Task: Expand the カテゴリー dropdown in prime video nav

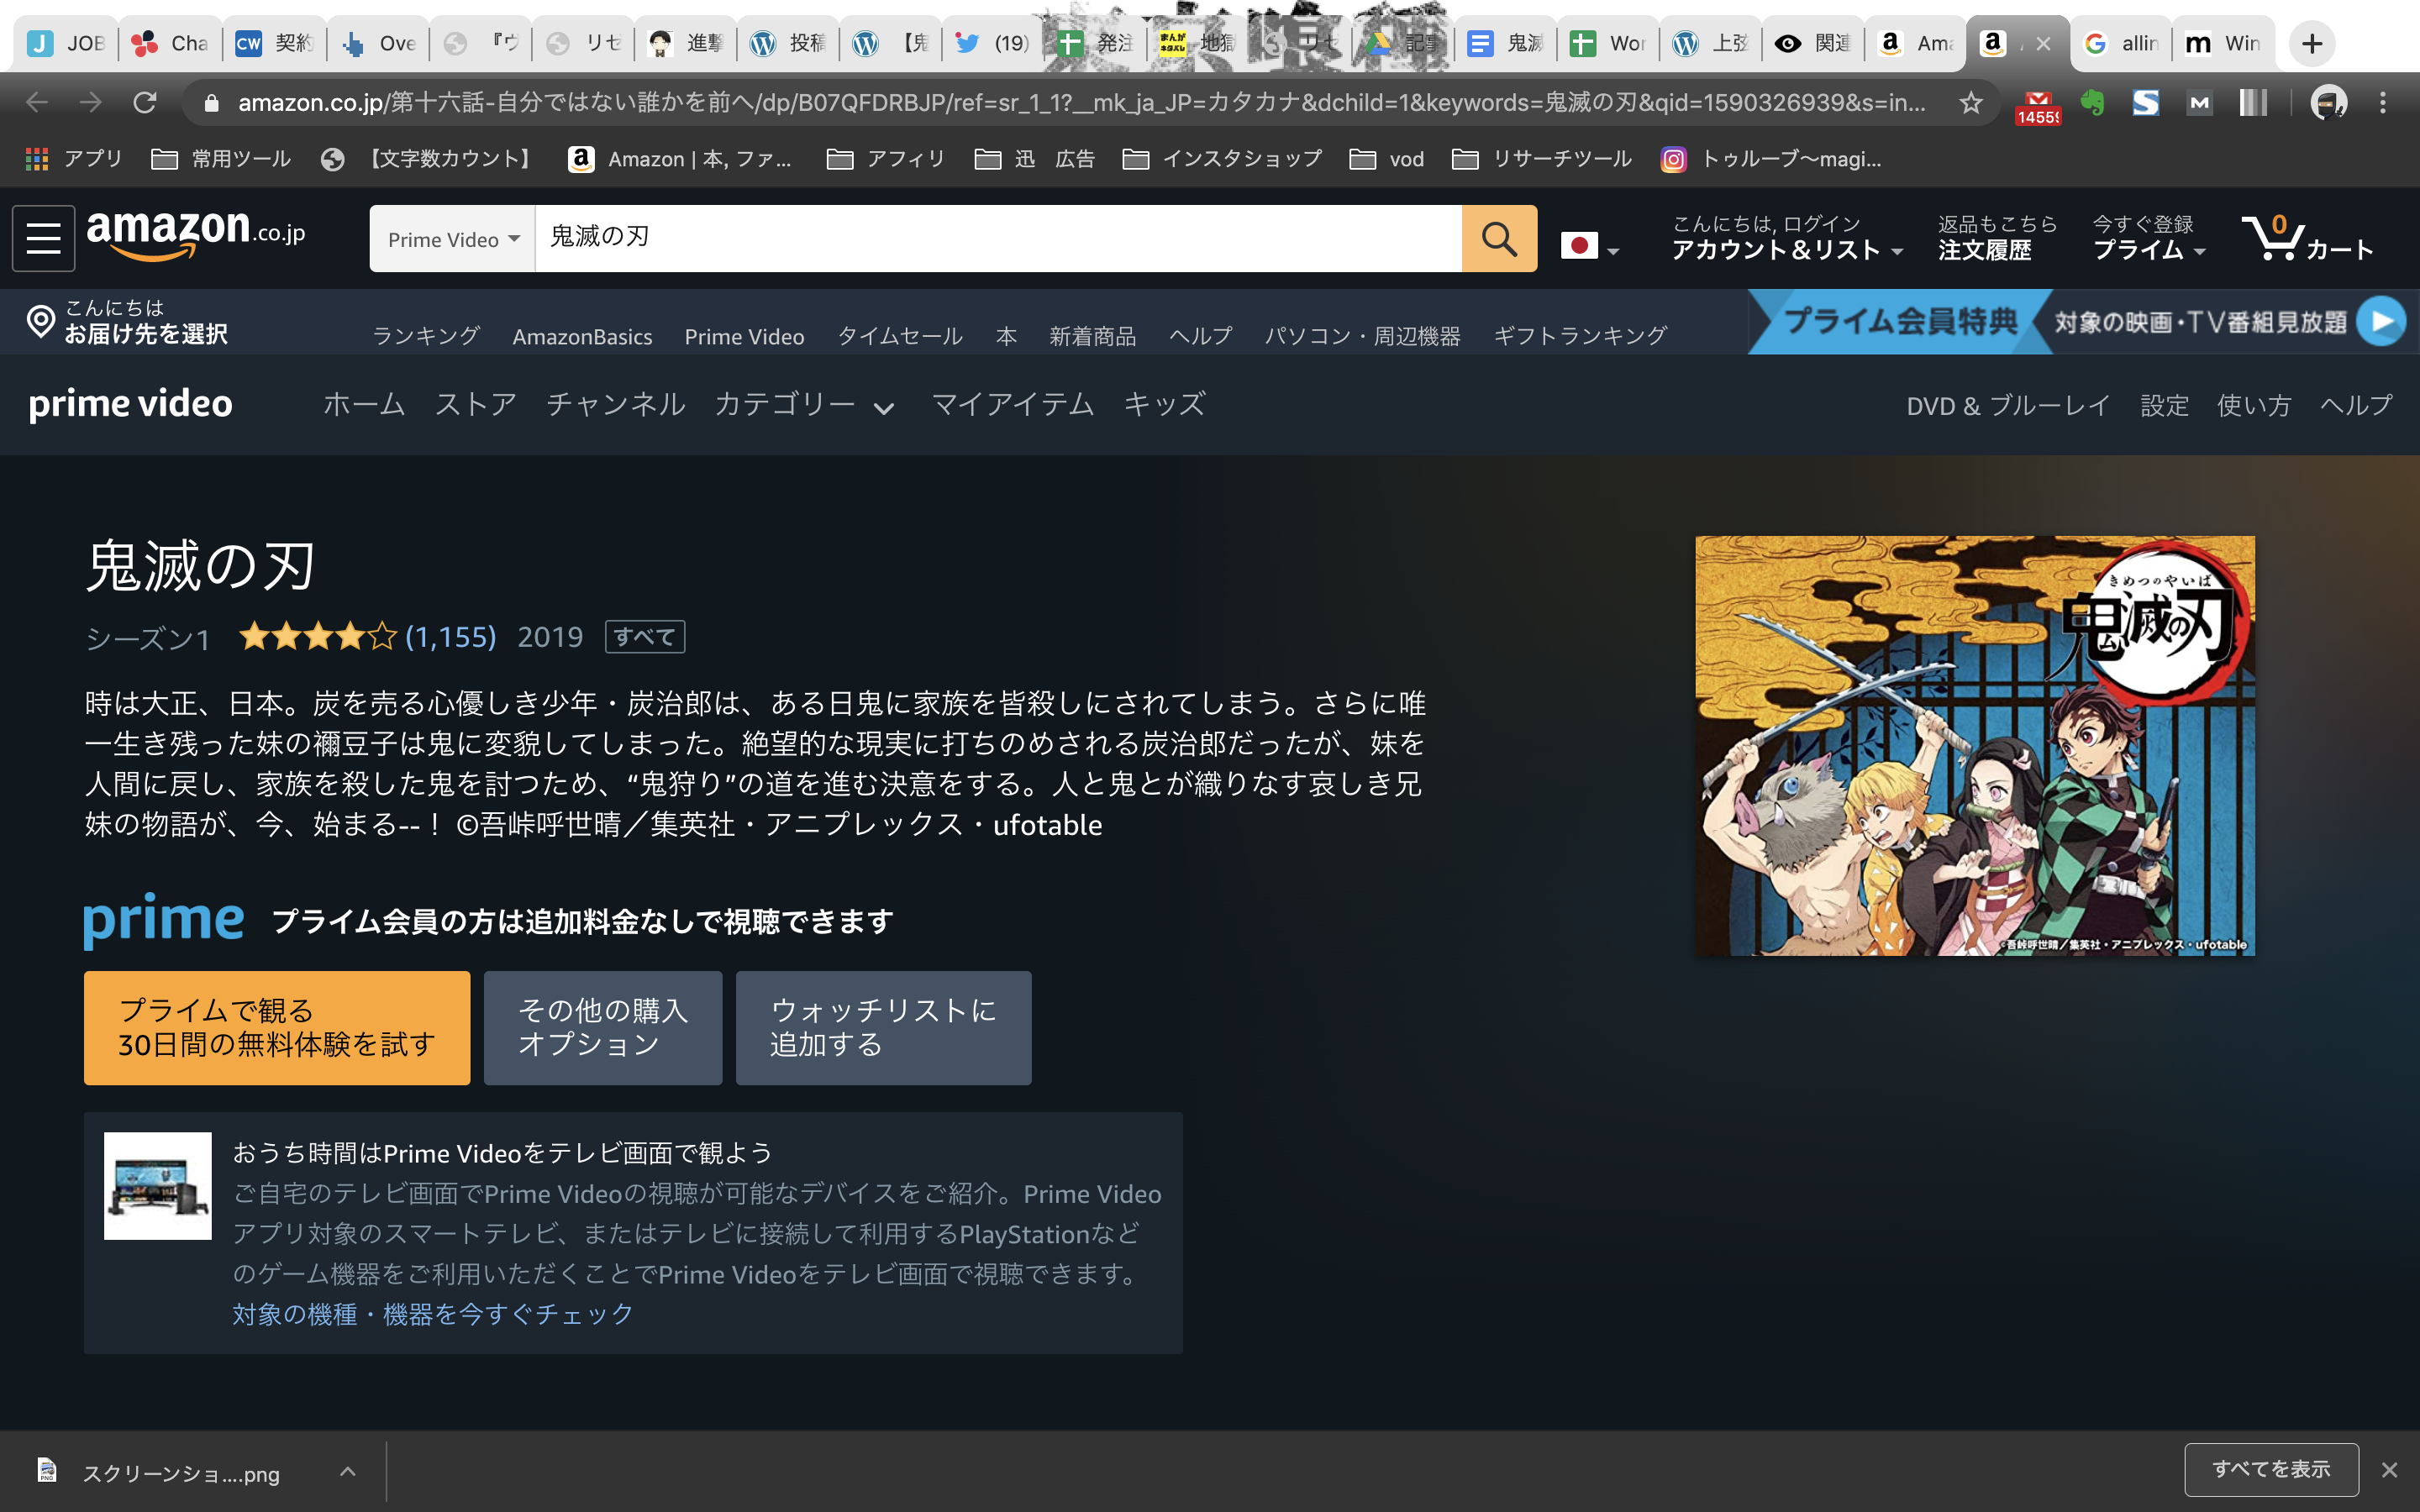Action: [x=804, y=404]
